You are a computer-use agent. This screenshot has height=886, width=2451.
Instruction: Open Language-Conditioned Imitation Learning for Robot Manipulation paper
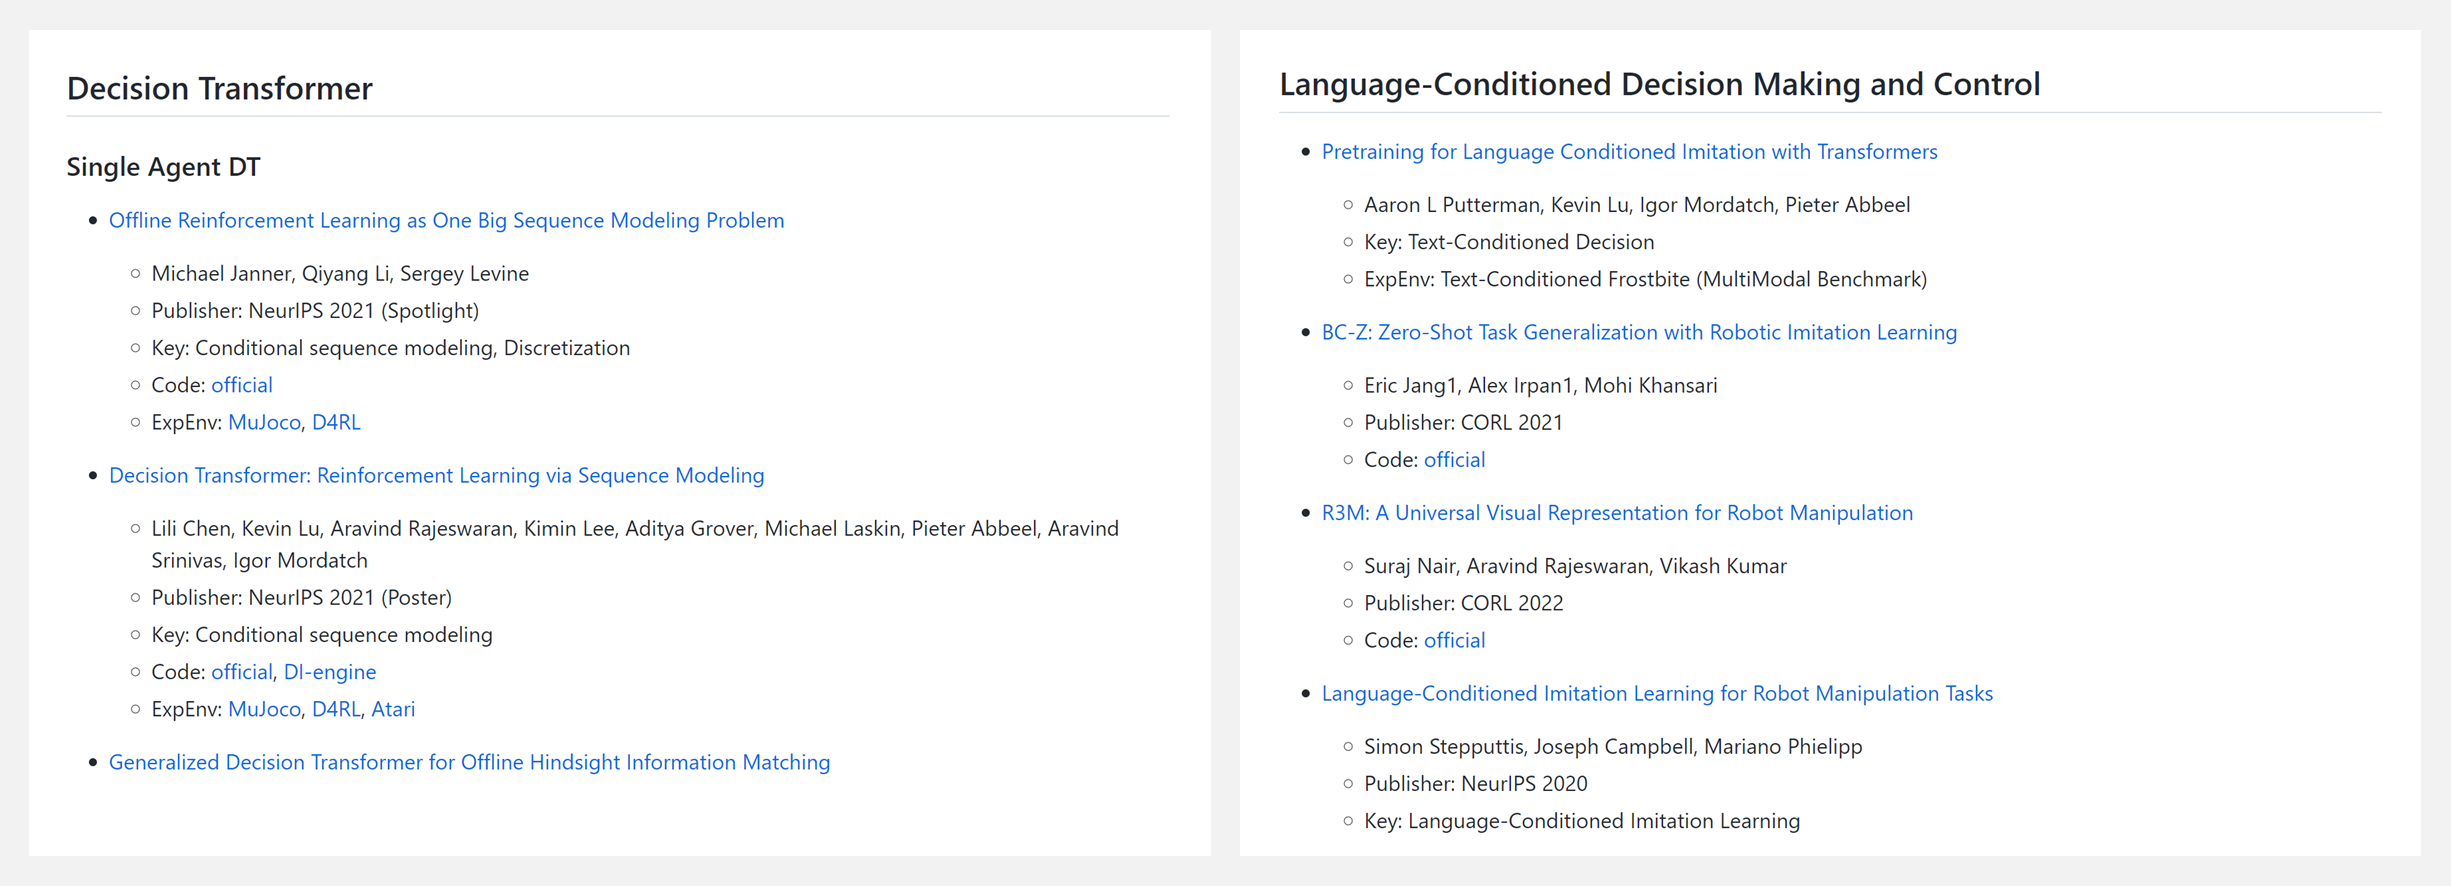(1657, 693)
